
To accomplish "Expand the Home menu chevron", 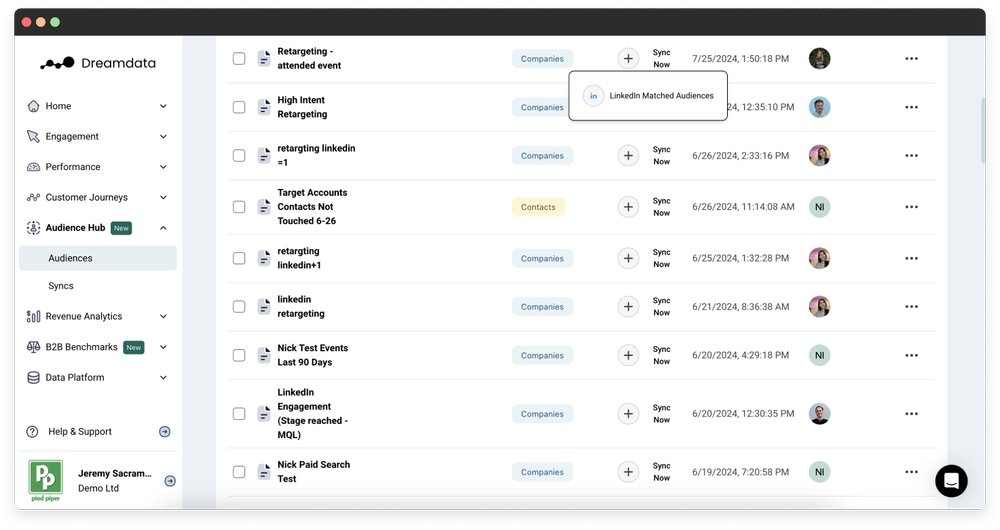I will pos(163,106).
